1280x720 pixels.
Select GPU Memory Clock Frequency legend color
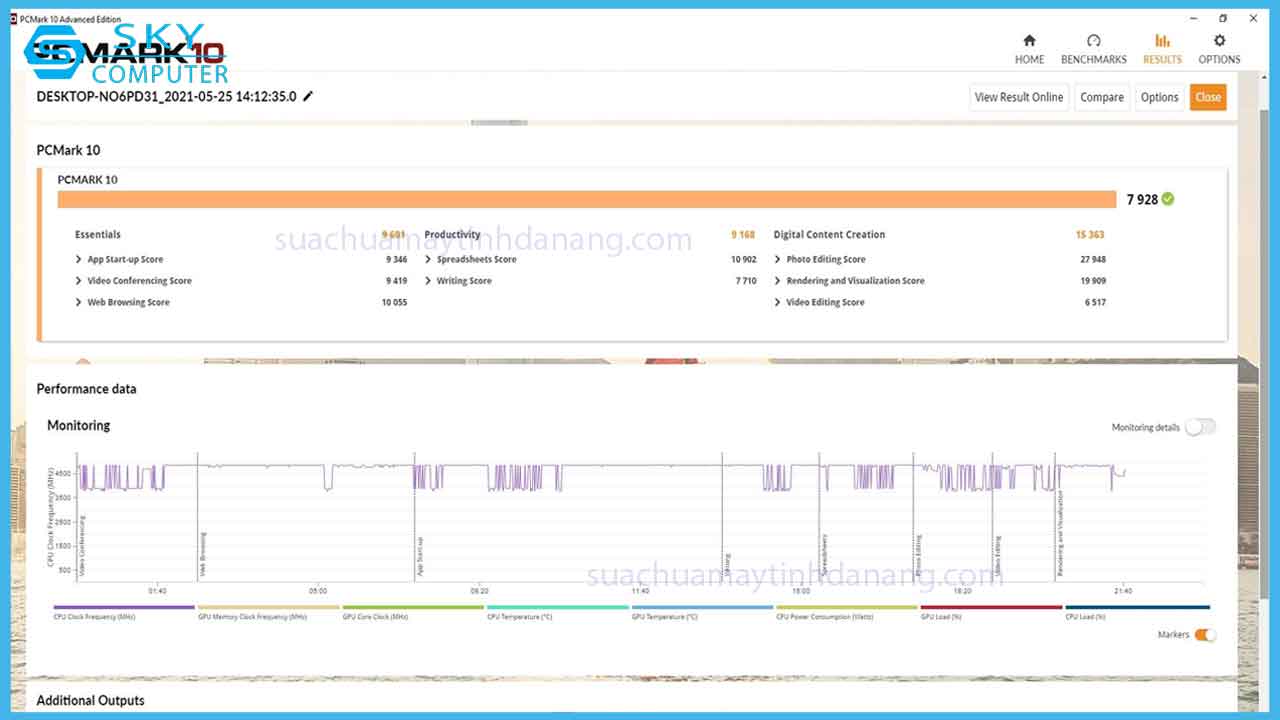pyautogui.click(x=268, y=607)
